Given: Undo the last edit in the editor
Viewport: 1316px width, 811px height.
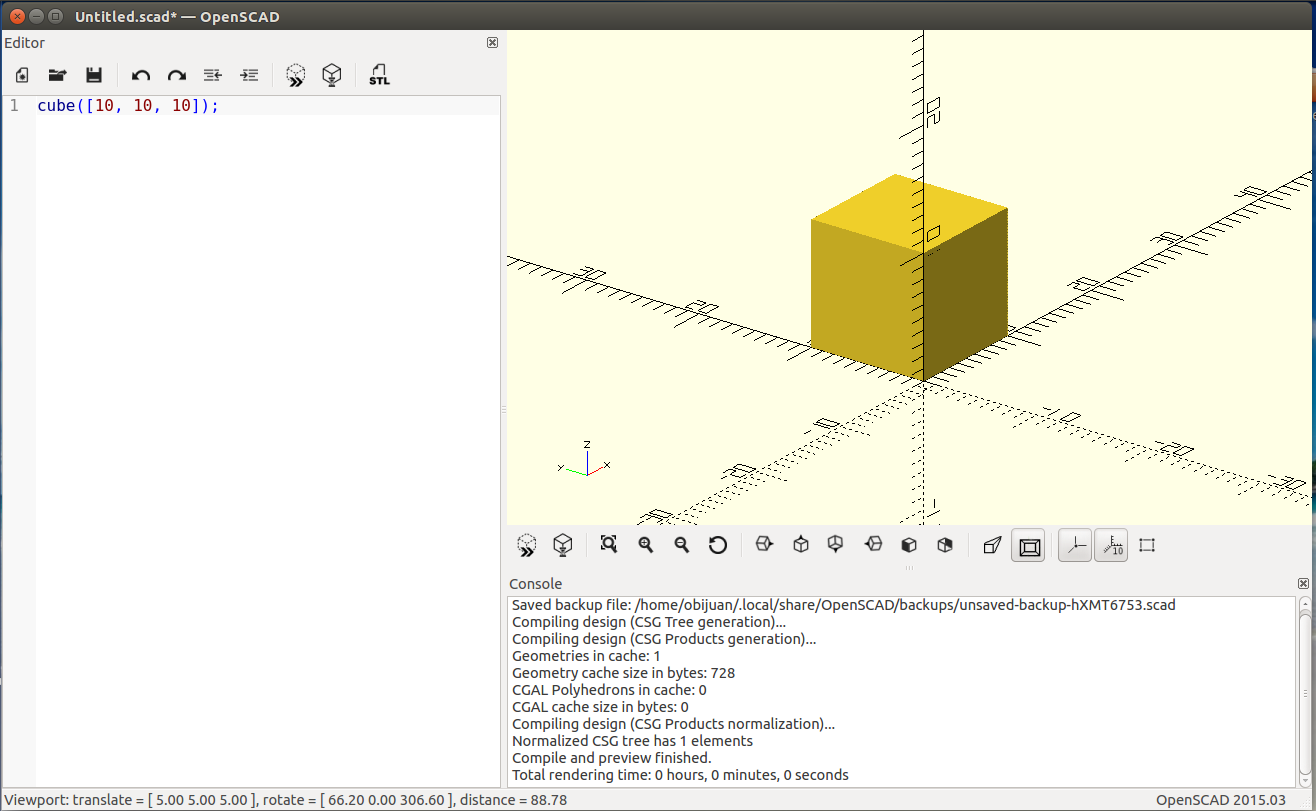Looking at the screenshot, I should tap(141, 75).
